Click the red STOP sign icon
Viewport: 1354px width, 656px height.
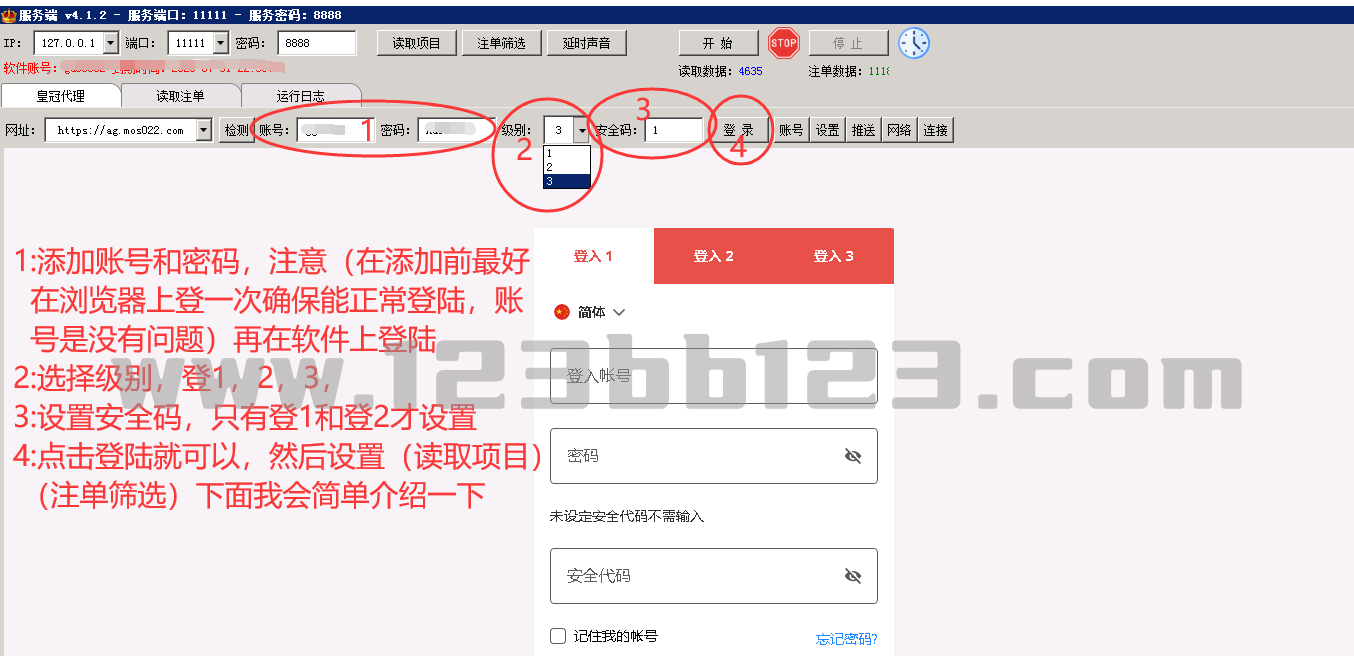click(x=784, y=43)
